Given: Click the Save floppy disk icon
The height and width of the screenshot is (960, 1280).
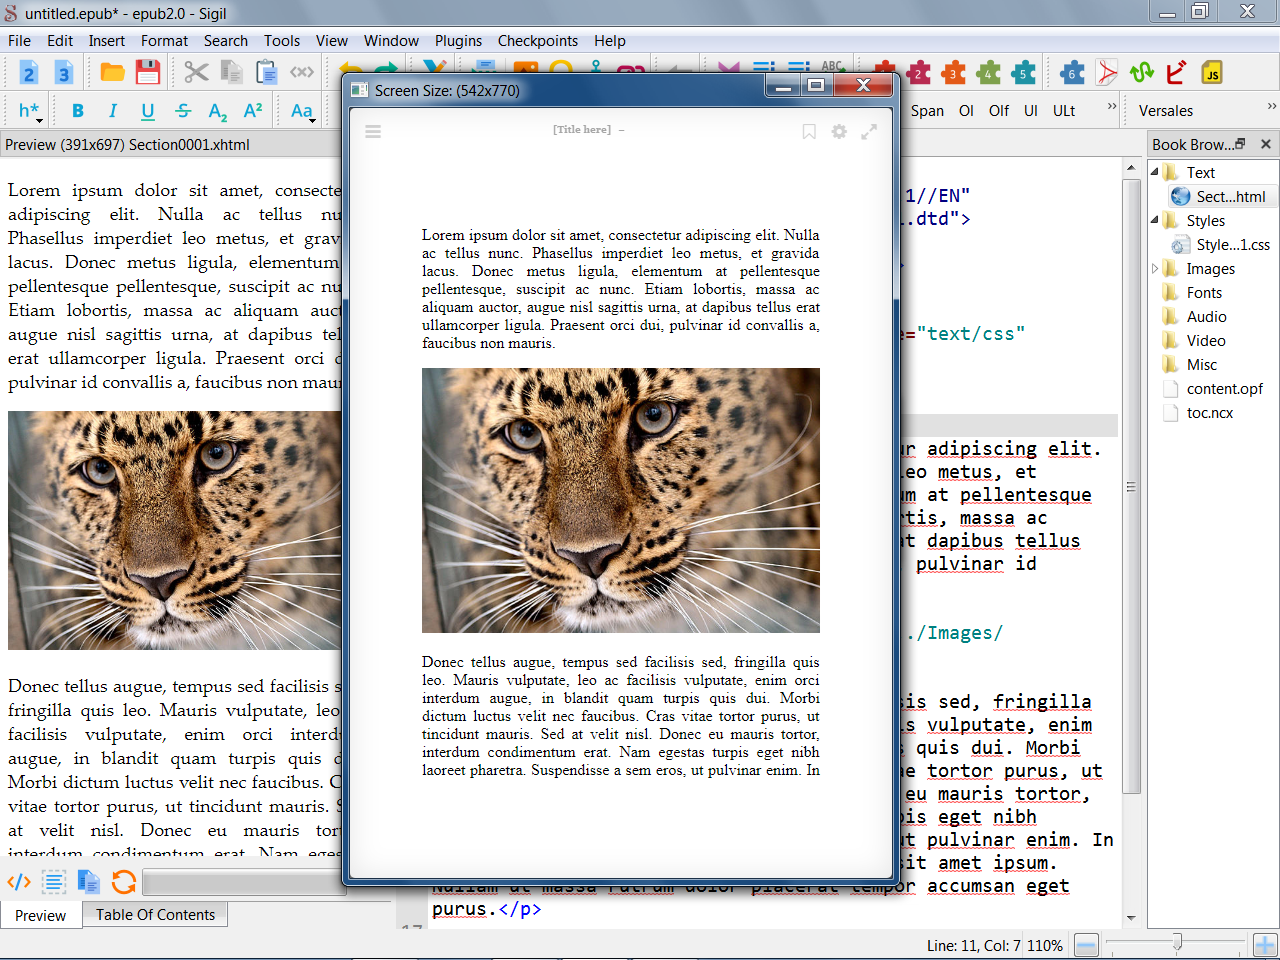Looking at the screenshot, I should [x=148, y=72].
